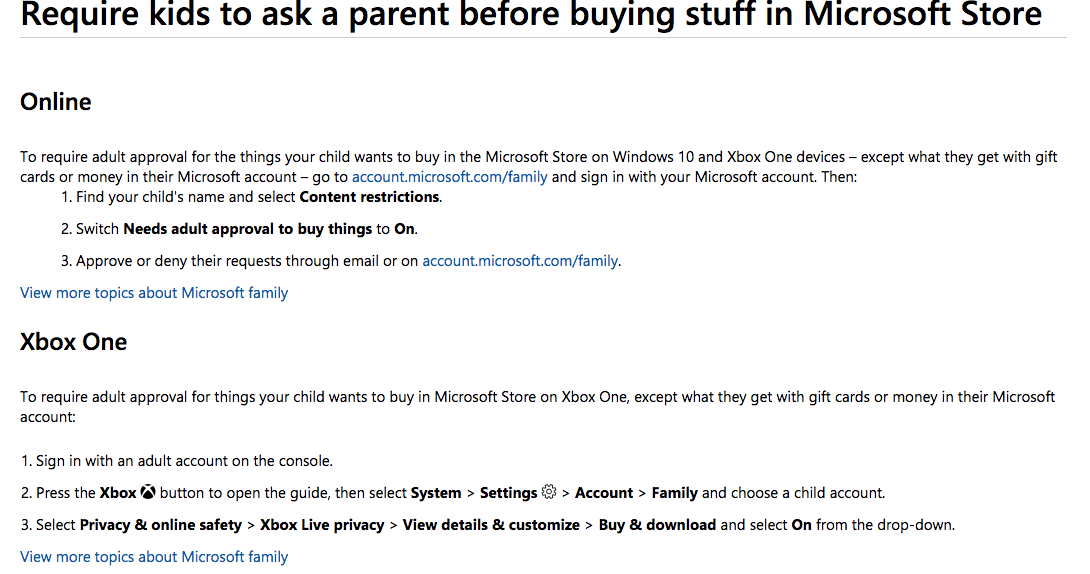Click the page title about Microsoft Store purchases
1090x574 pixels.
530,15
